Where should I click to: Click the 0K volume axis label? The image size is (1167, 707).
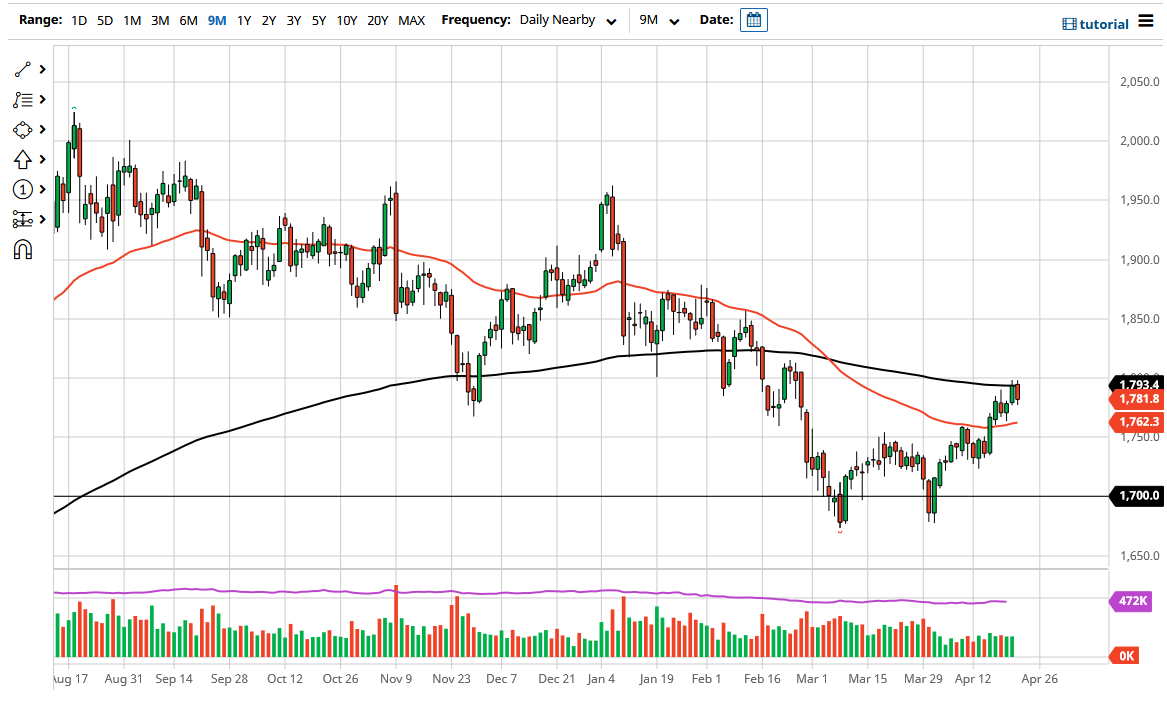coord(1125,656)
